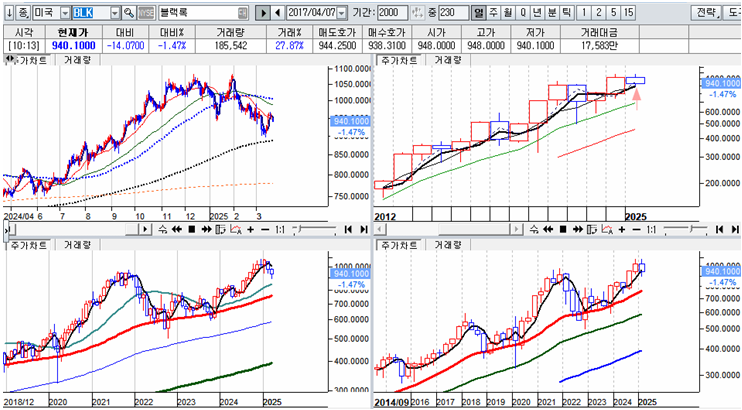The width and height of the screenshot is (742, 410).
Task: Zoom out with minus icon, left toolbar
Action: [265, 230]
